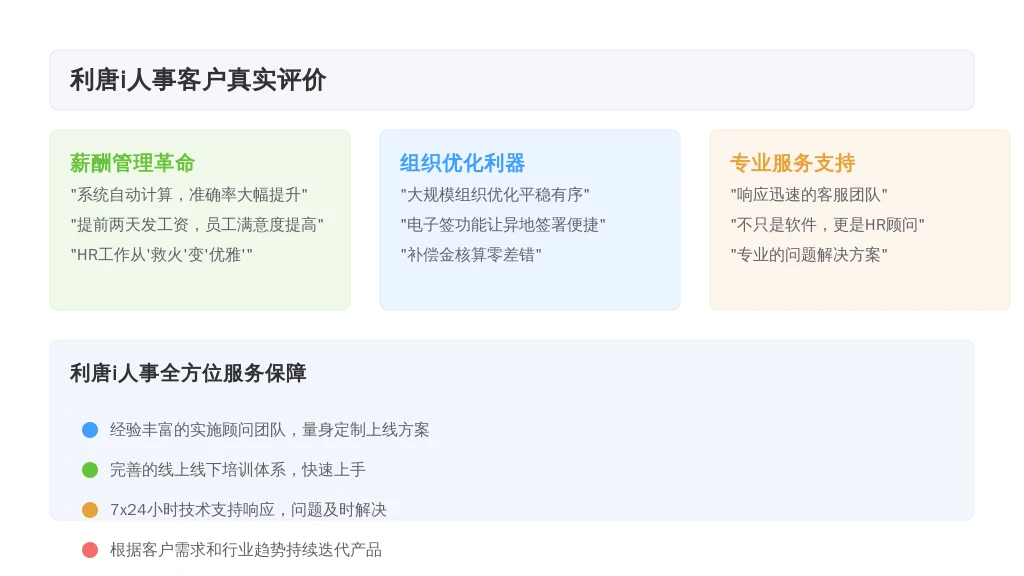Click quote "电子签功能让异地签署便捷"

click(503, 225)
